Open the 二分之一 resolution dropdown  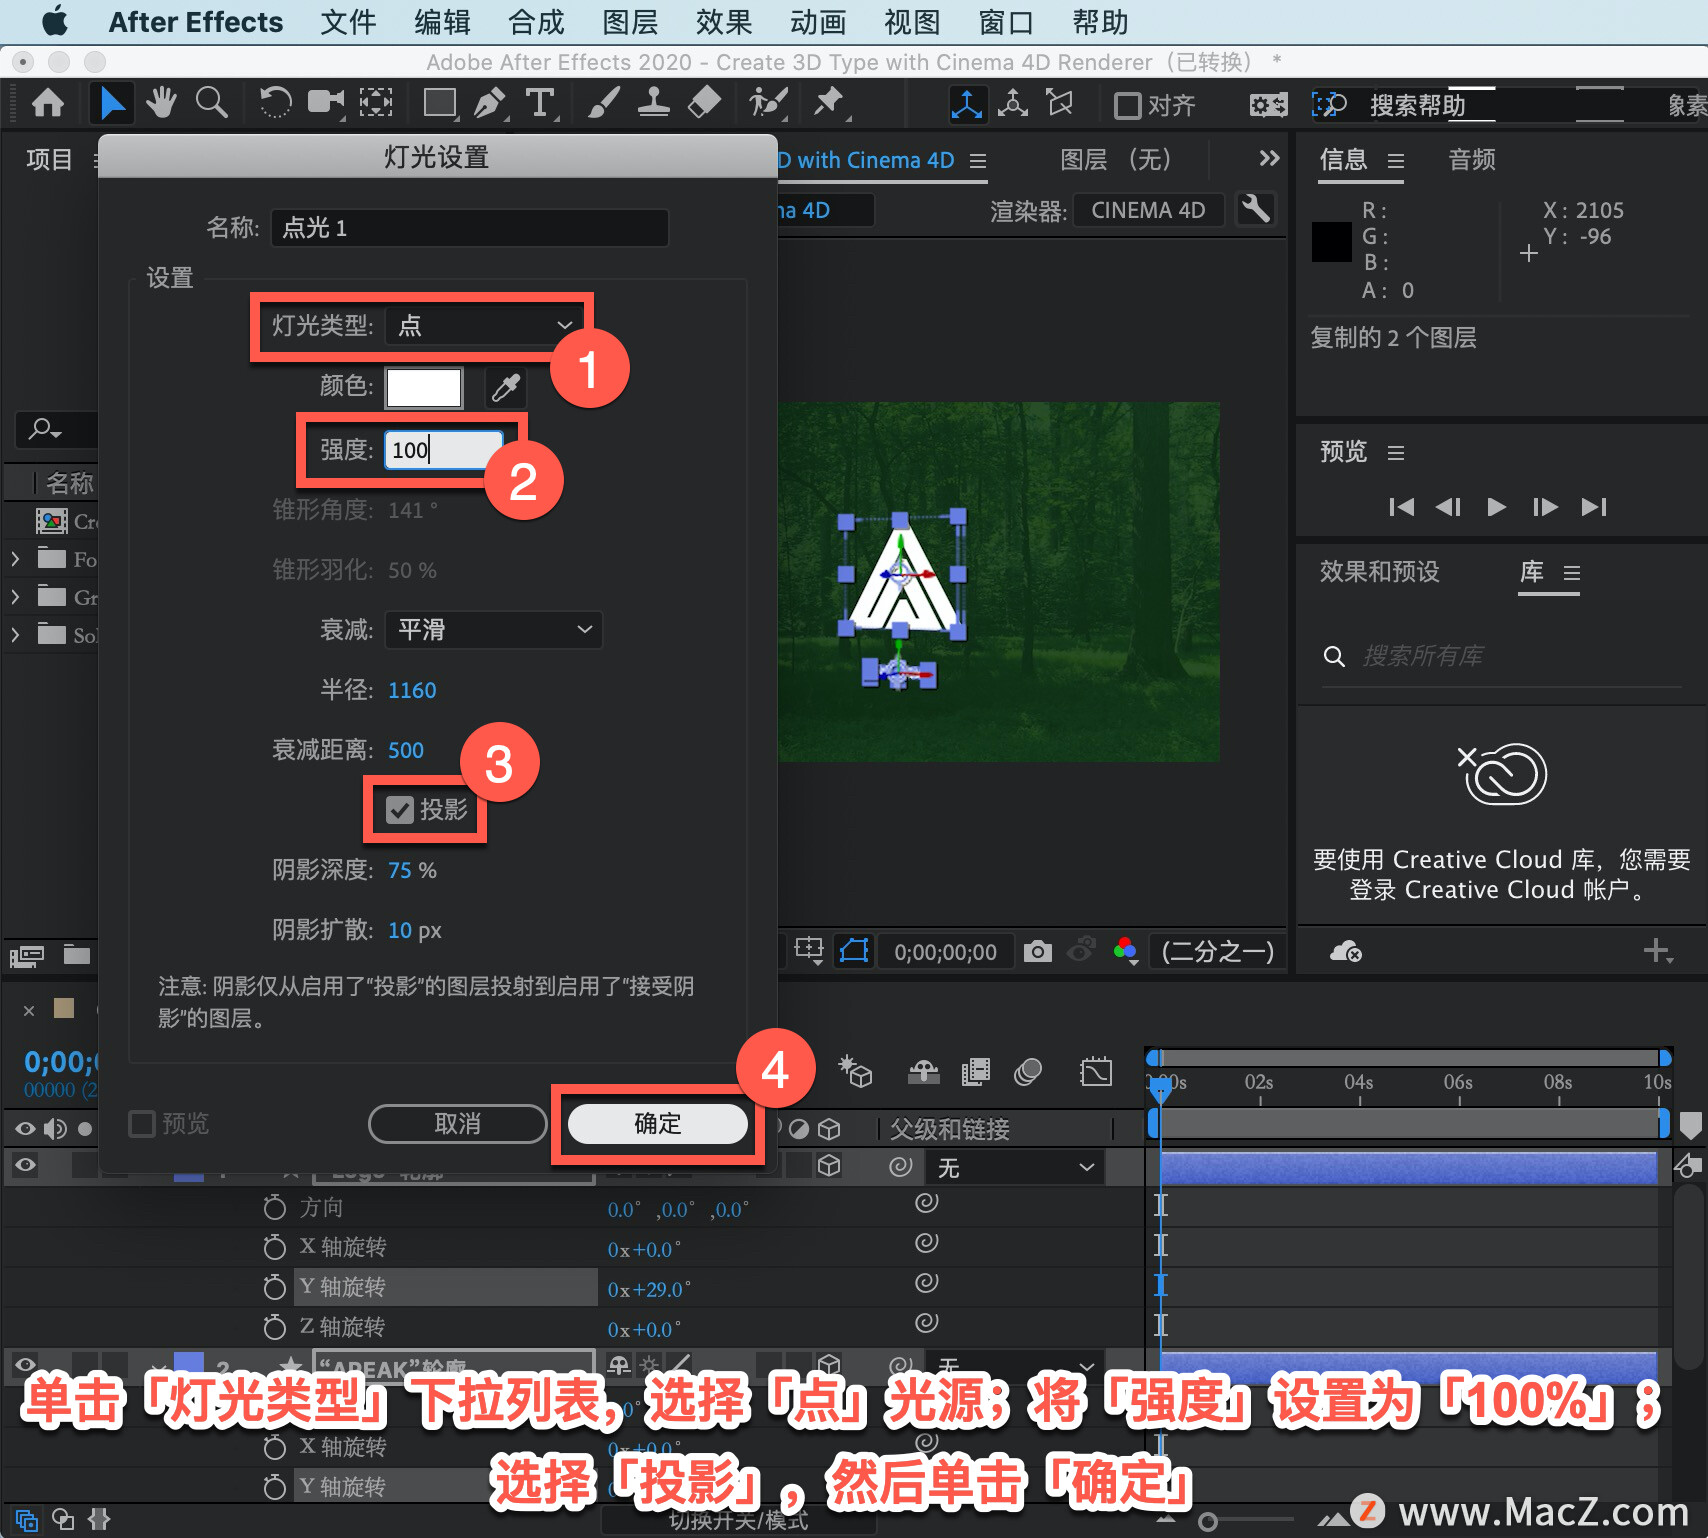pyautogui.click(x=1217, y=951)
